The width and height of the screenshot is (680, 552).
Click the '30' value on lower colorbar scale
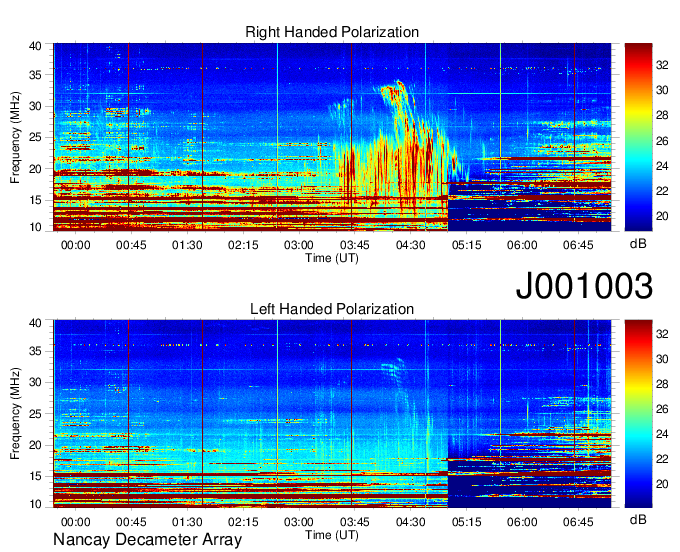(662, 359)
